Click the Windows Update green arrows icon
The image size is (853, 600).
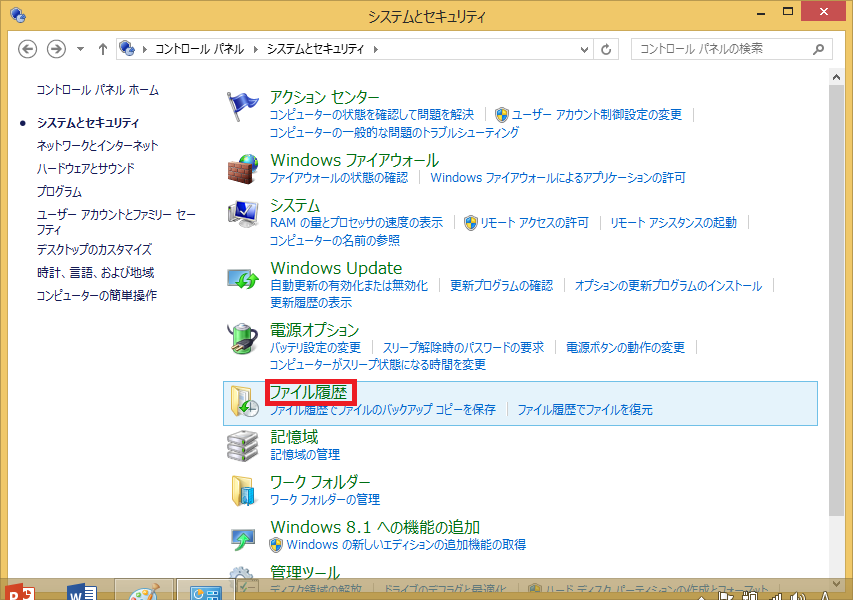(243, 279)
